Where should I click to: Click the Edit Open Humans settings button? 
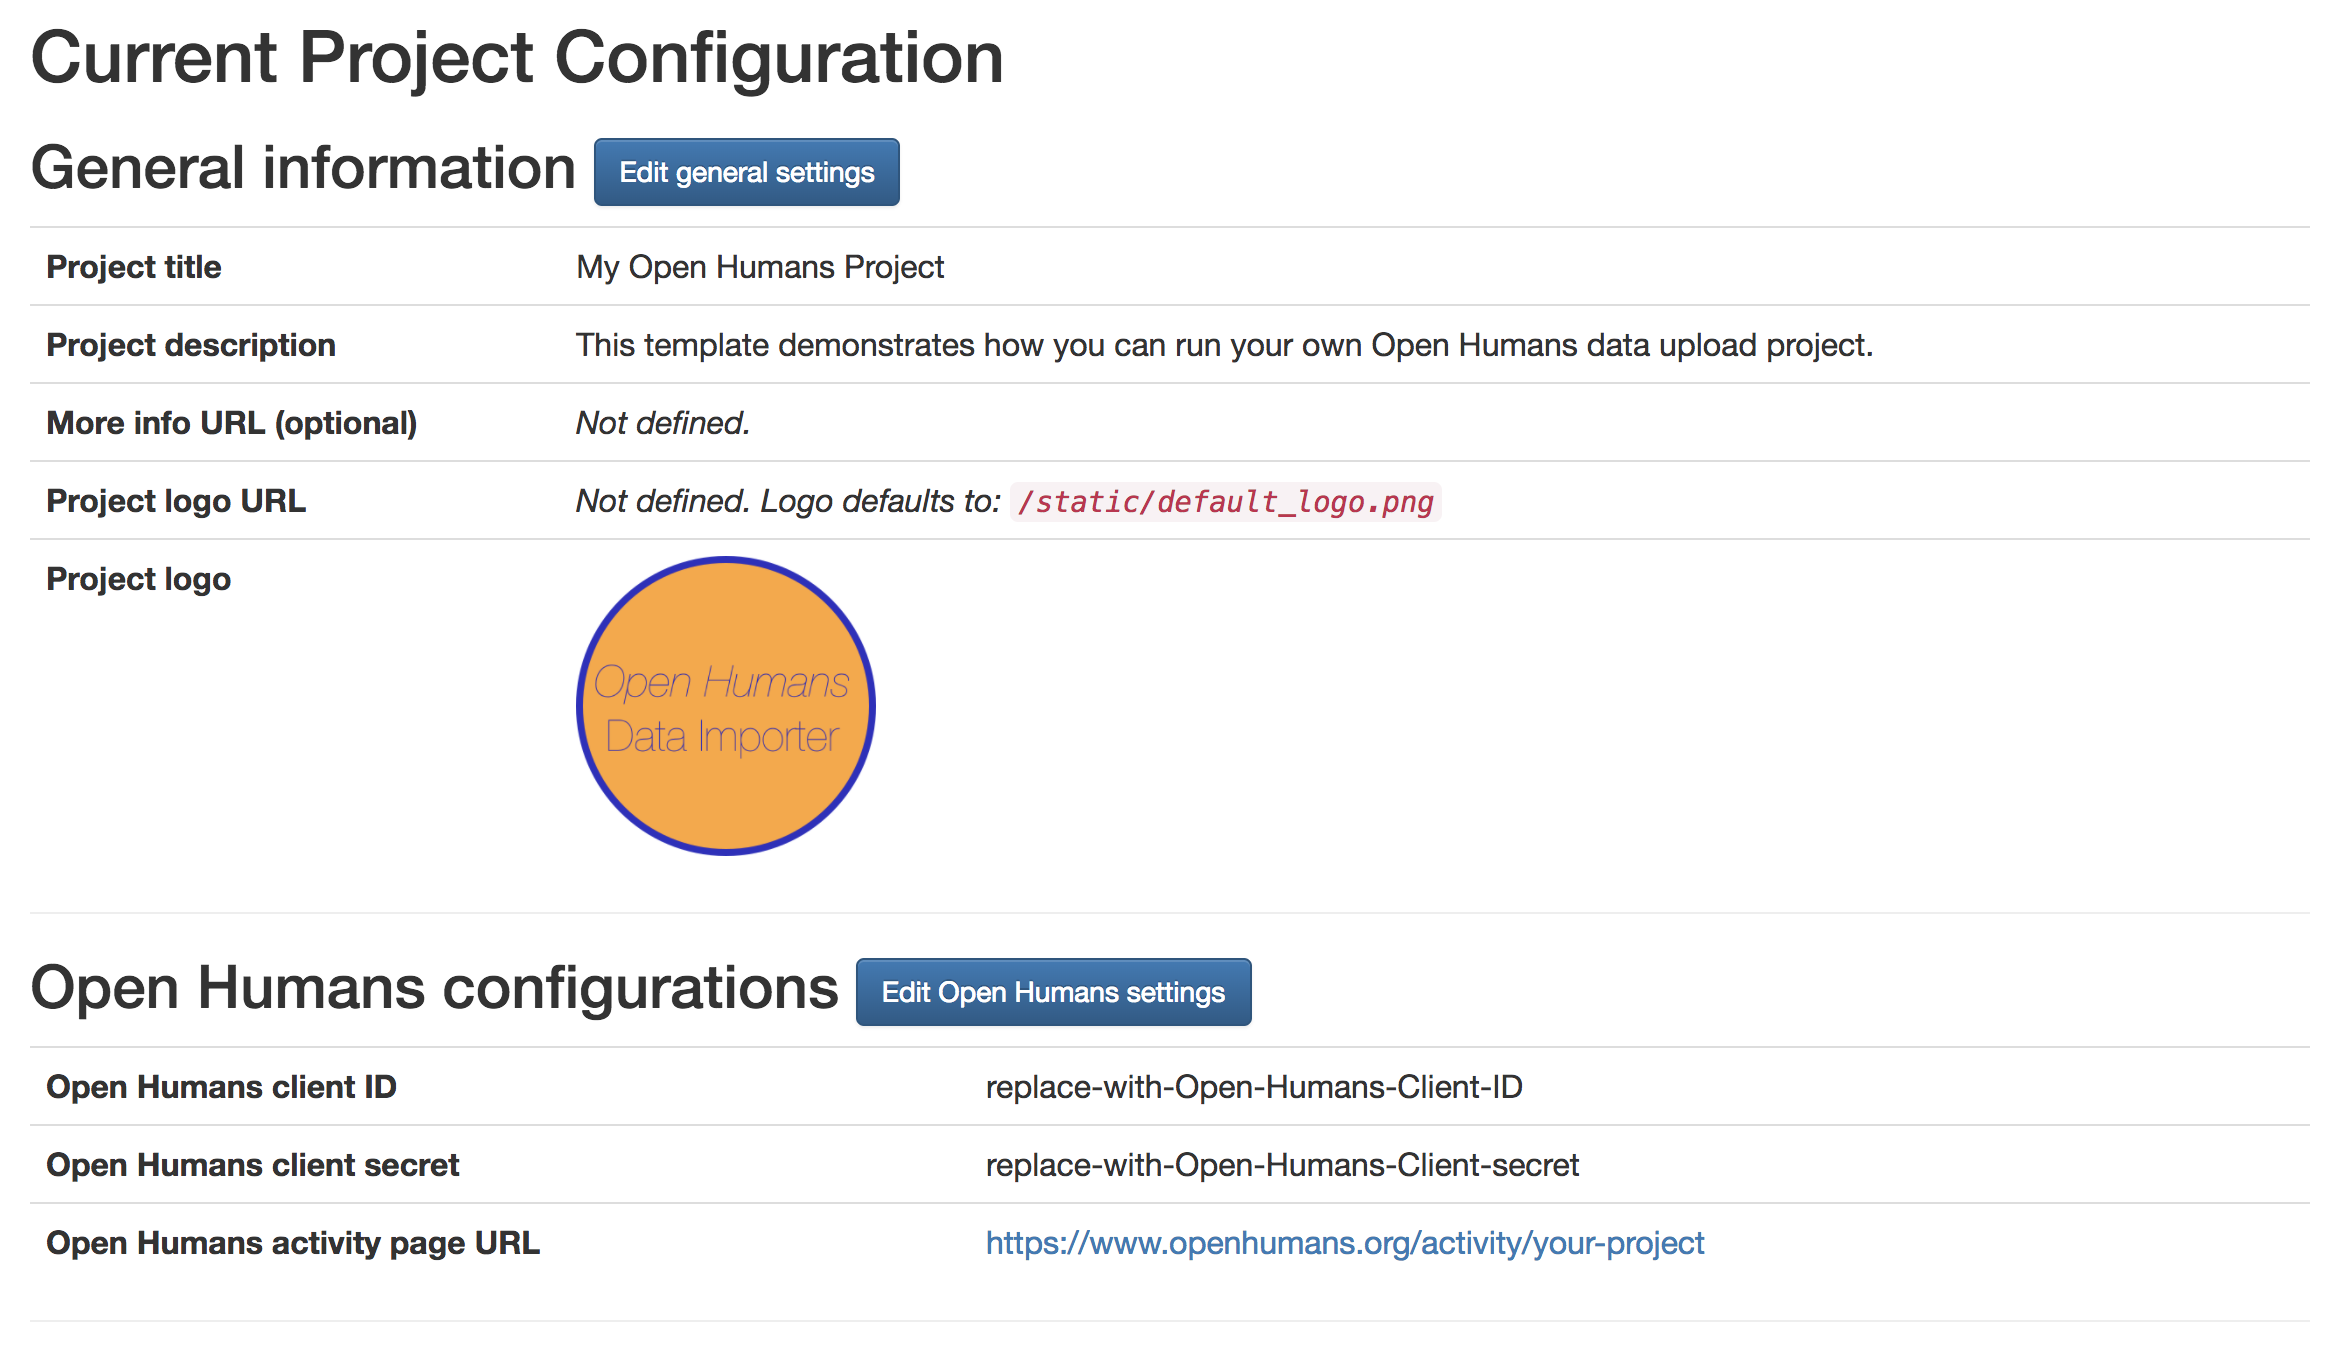pos(1052,992)
